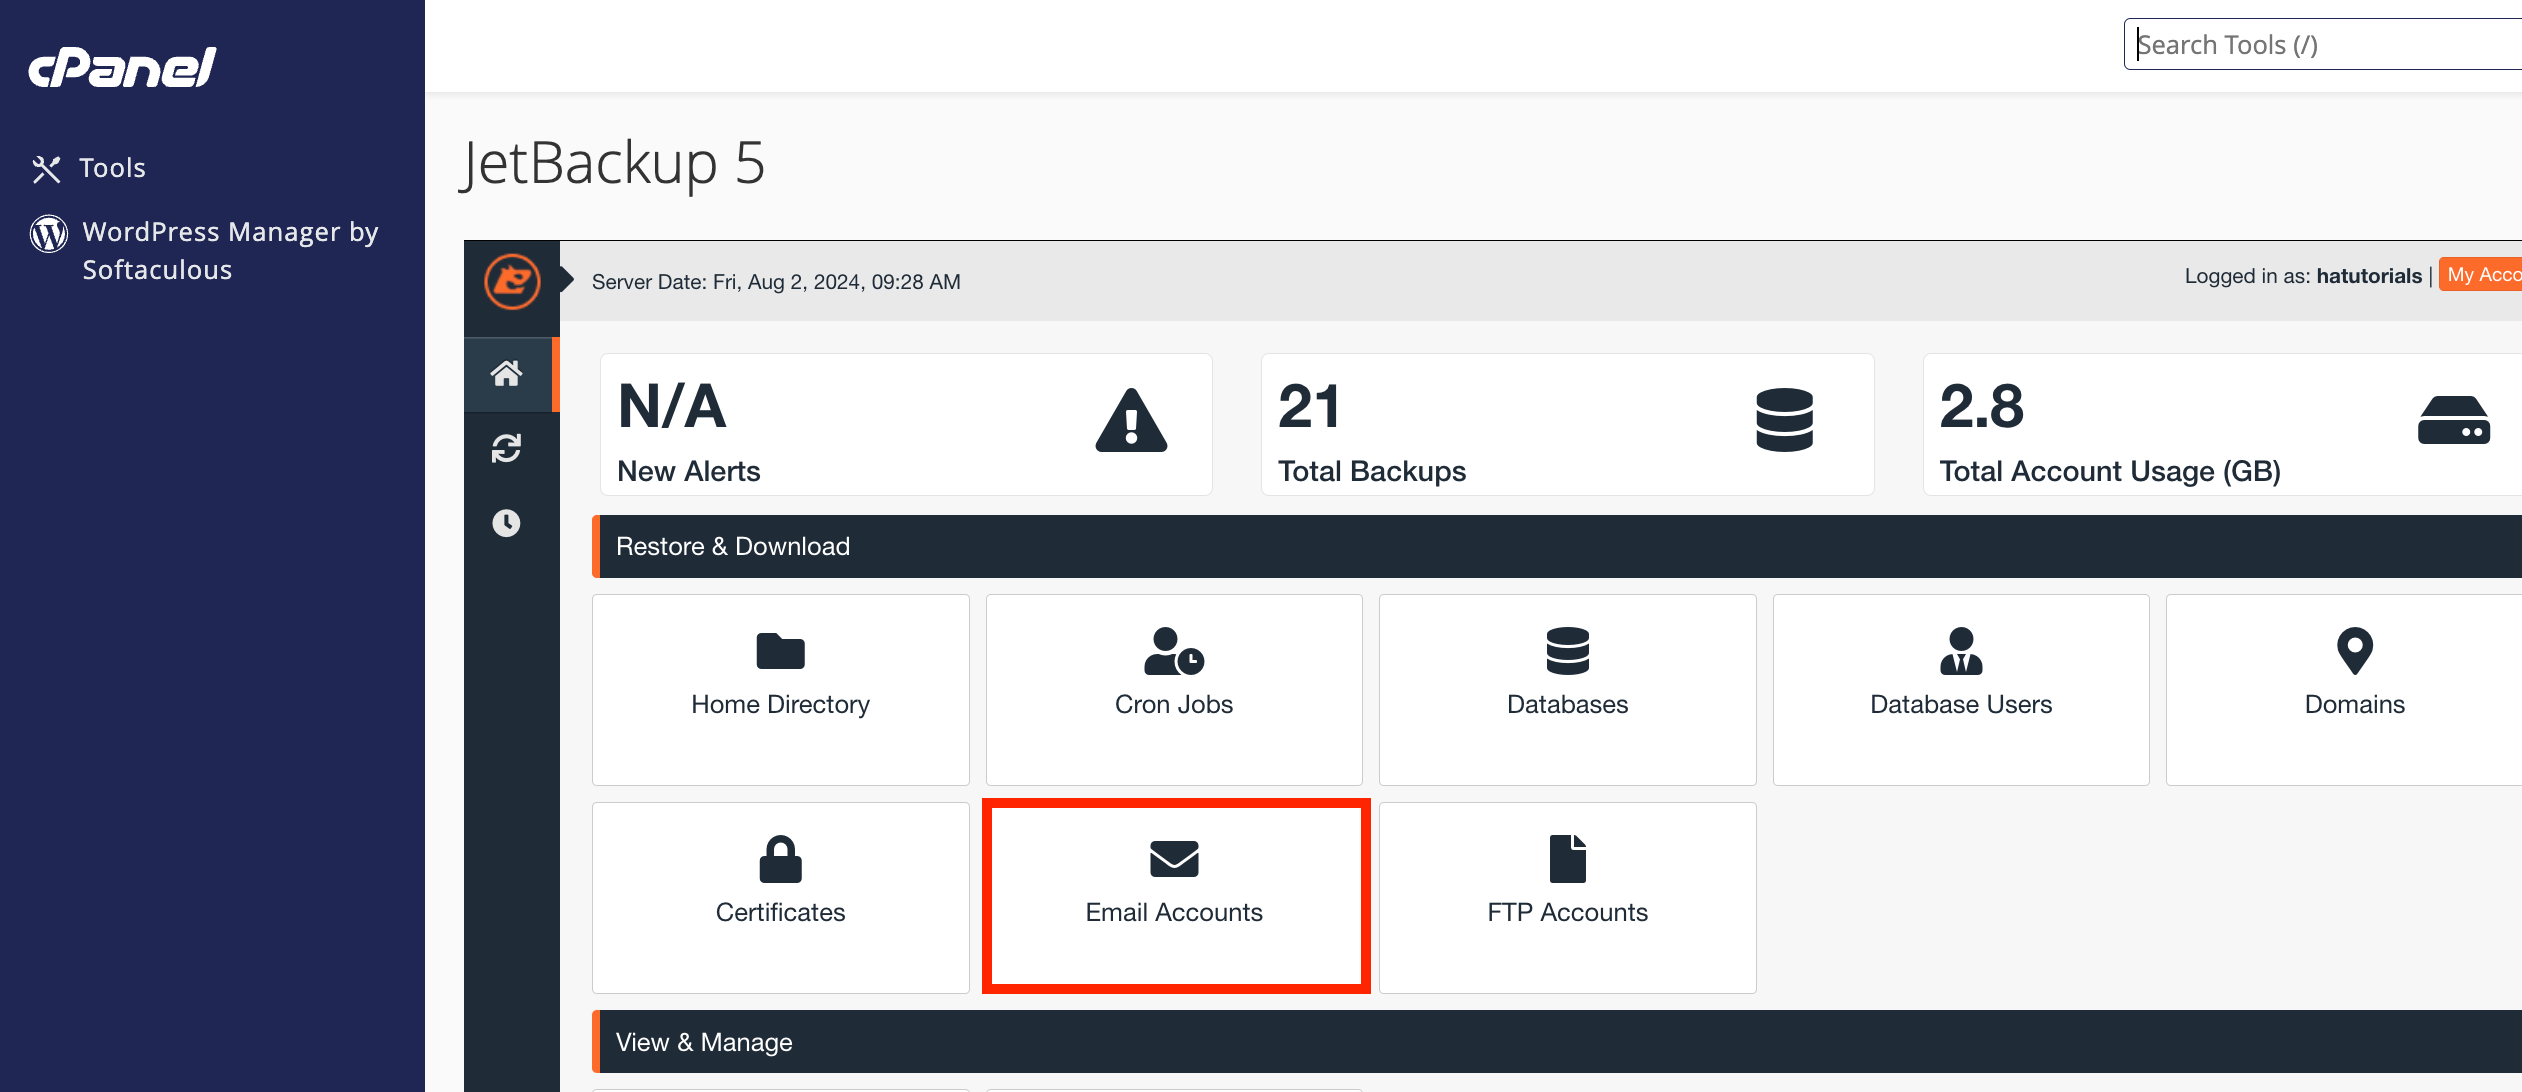Image resolution: width=2522 pixels, height=1092 pixels.
Task: Click the hatutorials username text
Action: (x=2369, y=276)
